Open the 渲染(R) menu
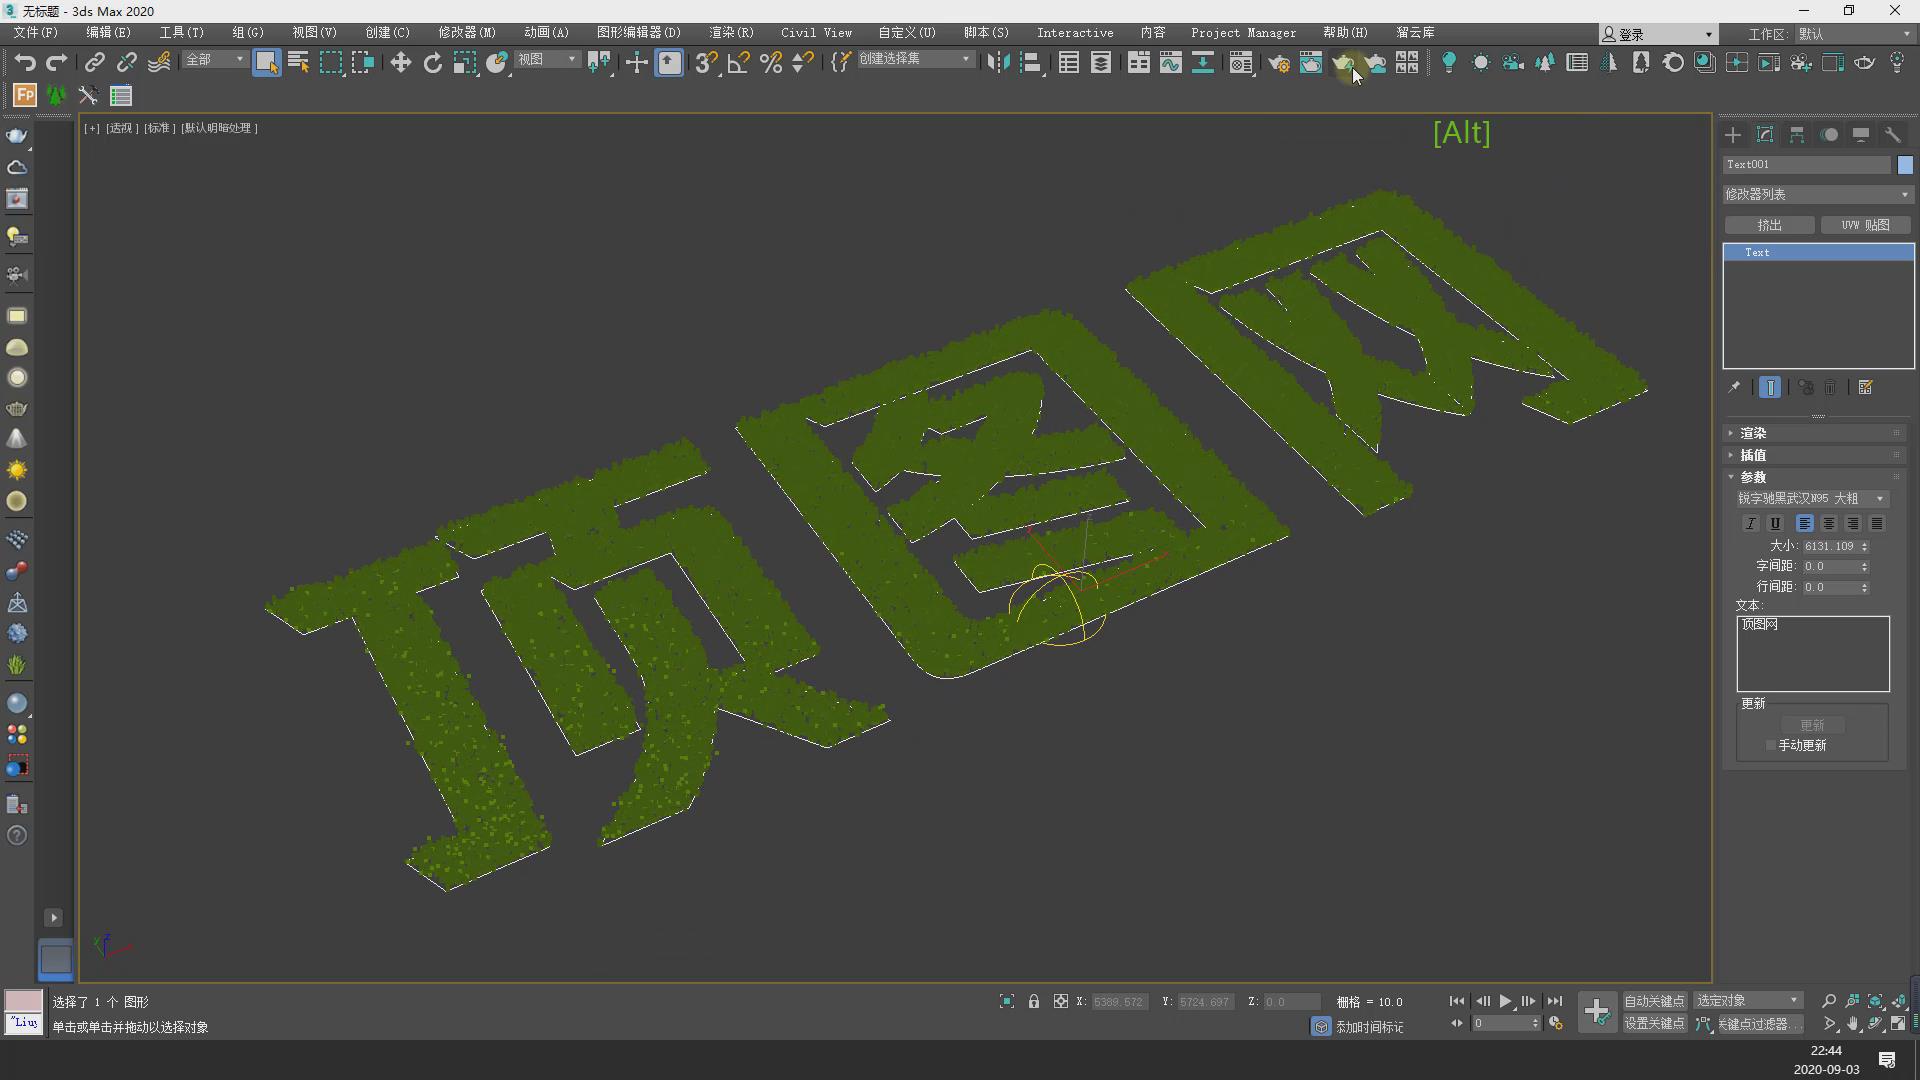Viewport: 1920px width, 1080px height. 731,33
